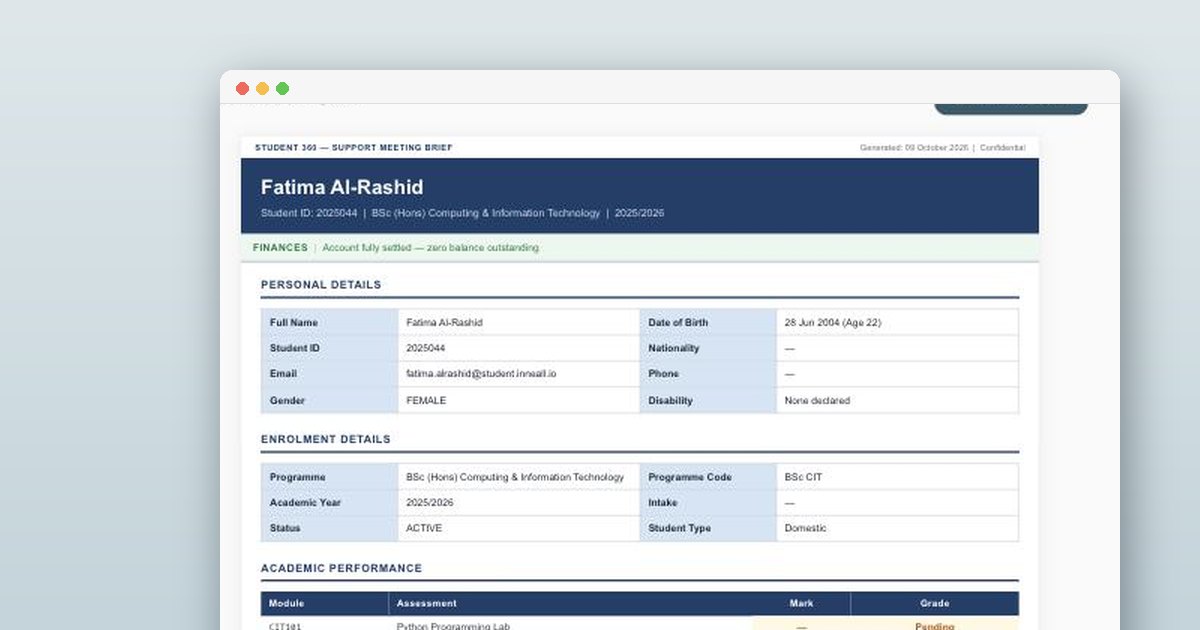Click the 'PERSONAL DETAILS' section heading

(x=321, y=285)
